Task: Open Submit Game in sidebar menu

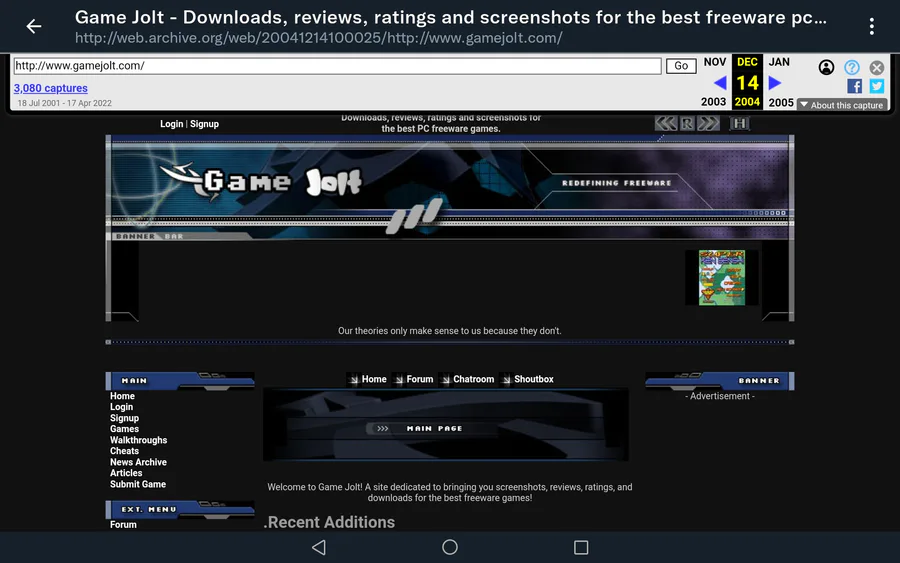Action: (138, 484)
